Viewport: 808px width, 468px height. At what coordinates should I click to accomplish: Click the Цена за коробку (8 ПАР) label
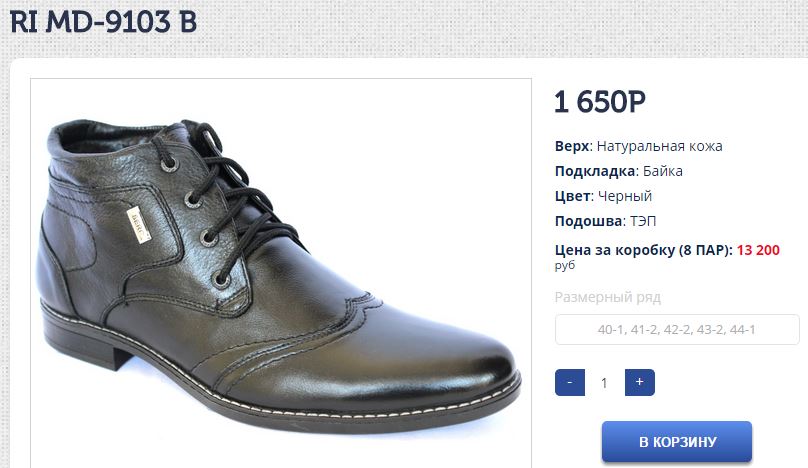pyautogui.click(x=643, y=250)
